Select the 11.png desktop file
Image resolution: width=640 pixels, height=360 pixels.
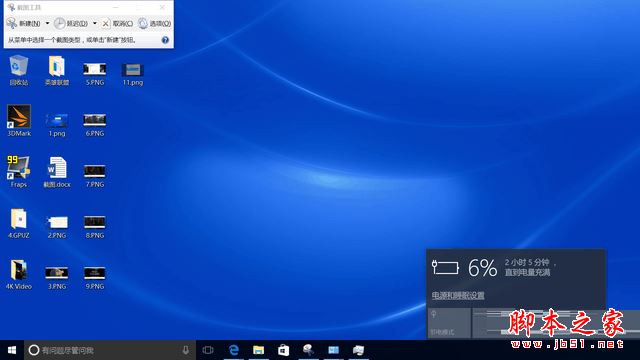(133, 74)
